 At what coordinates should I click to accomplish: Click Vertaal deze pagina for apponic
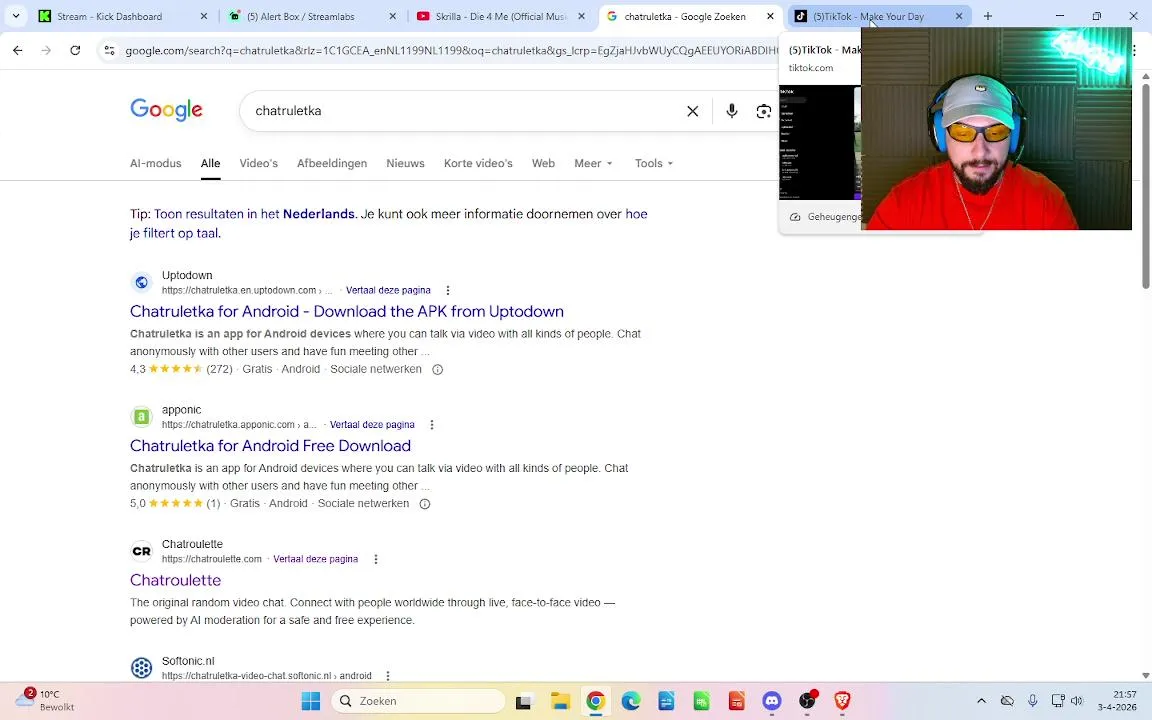pyautogui.click(x=372, y=425)
